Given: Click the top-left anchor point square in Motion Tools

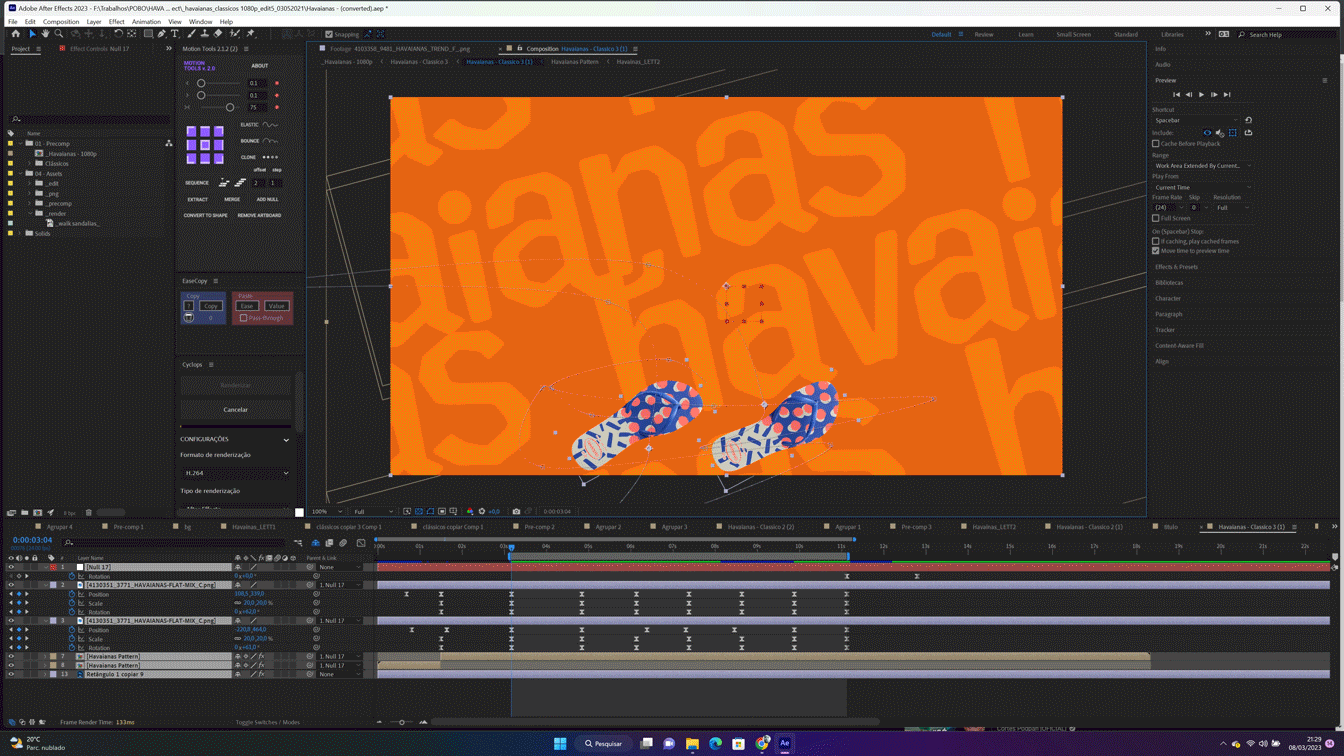Looking at the screenshot, I should [x=191, y=132].
